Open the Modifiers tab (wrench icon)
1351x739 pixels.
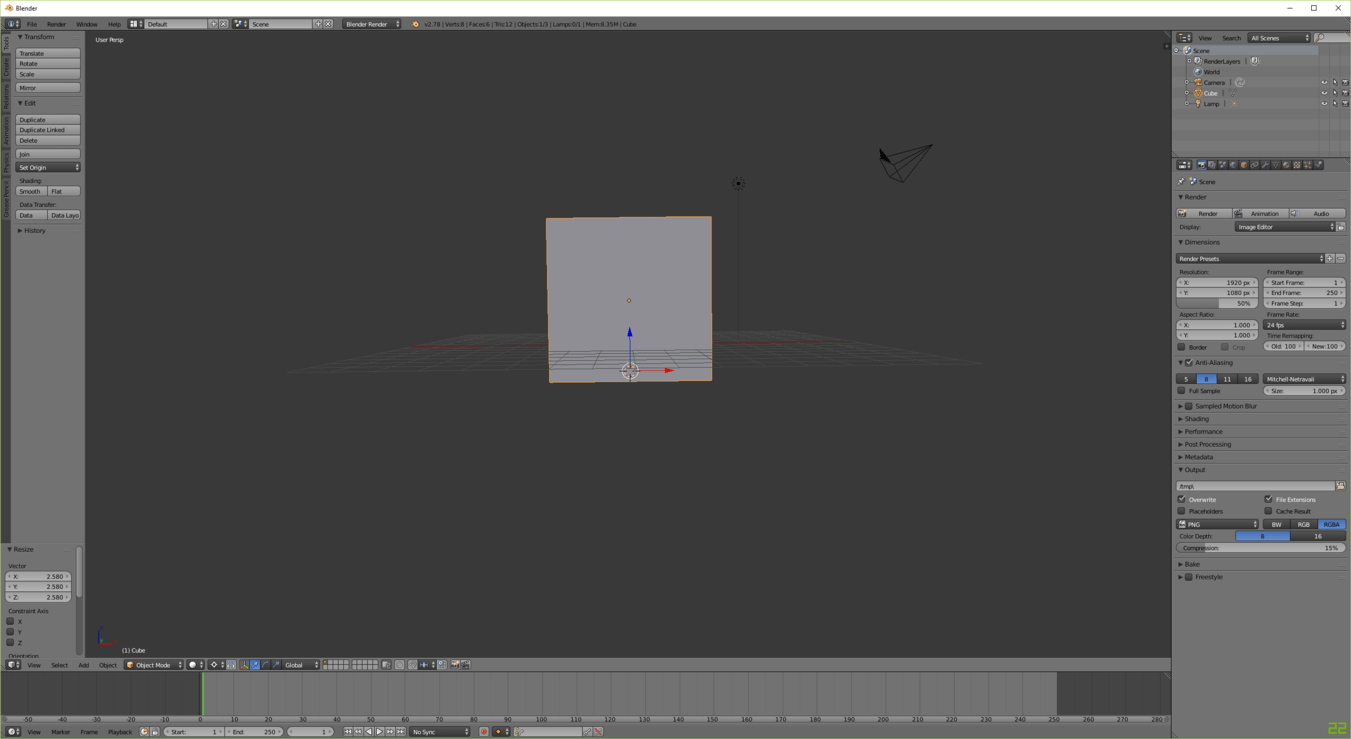pos(1266,165)
